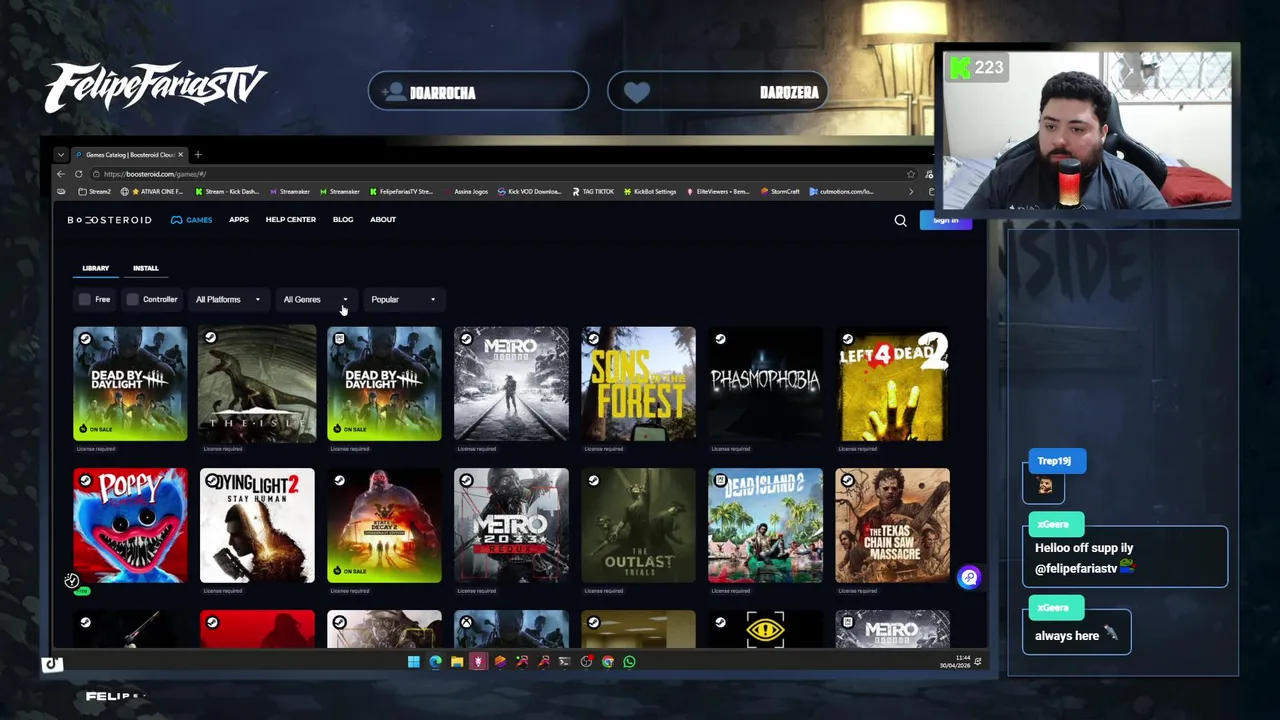1280x720 pixels.
Task: Open the Phasmophobia game card
Action: [x=765, y=384]
